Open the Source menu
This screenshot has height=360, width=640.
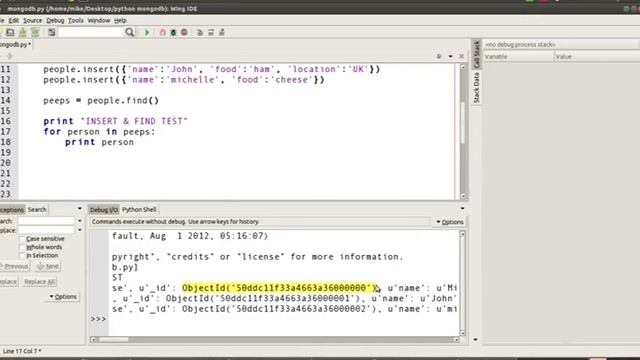point(32,20)
